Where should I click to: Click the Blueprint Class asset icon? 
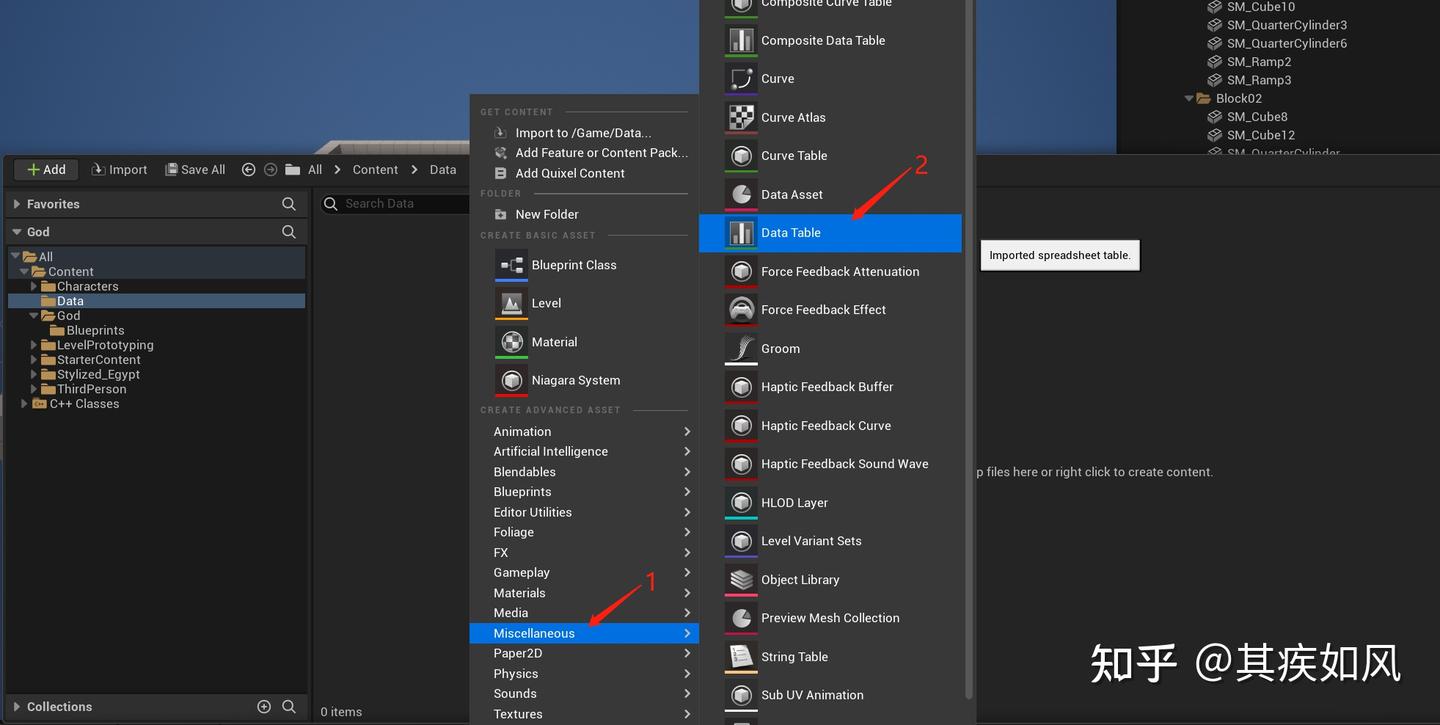click(511, 265)
